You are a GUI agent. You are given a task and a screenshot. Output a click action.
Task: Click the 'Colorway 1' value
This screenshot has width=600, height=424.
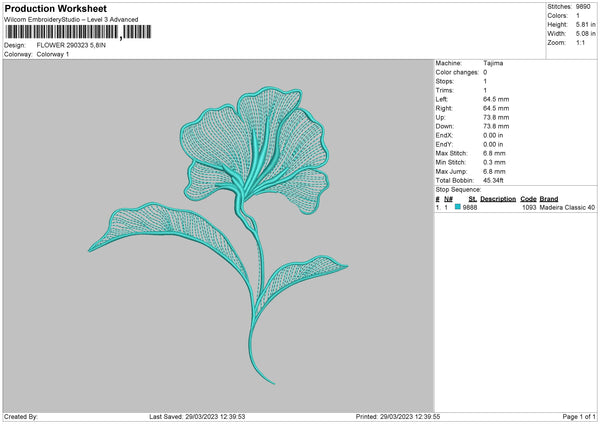pyautogui.click(x=53, y=54)
